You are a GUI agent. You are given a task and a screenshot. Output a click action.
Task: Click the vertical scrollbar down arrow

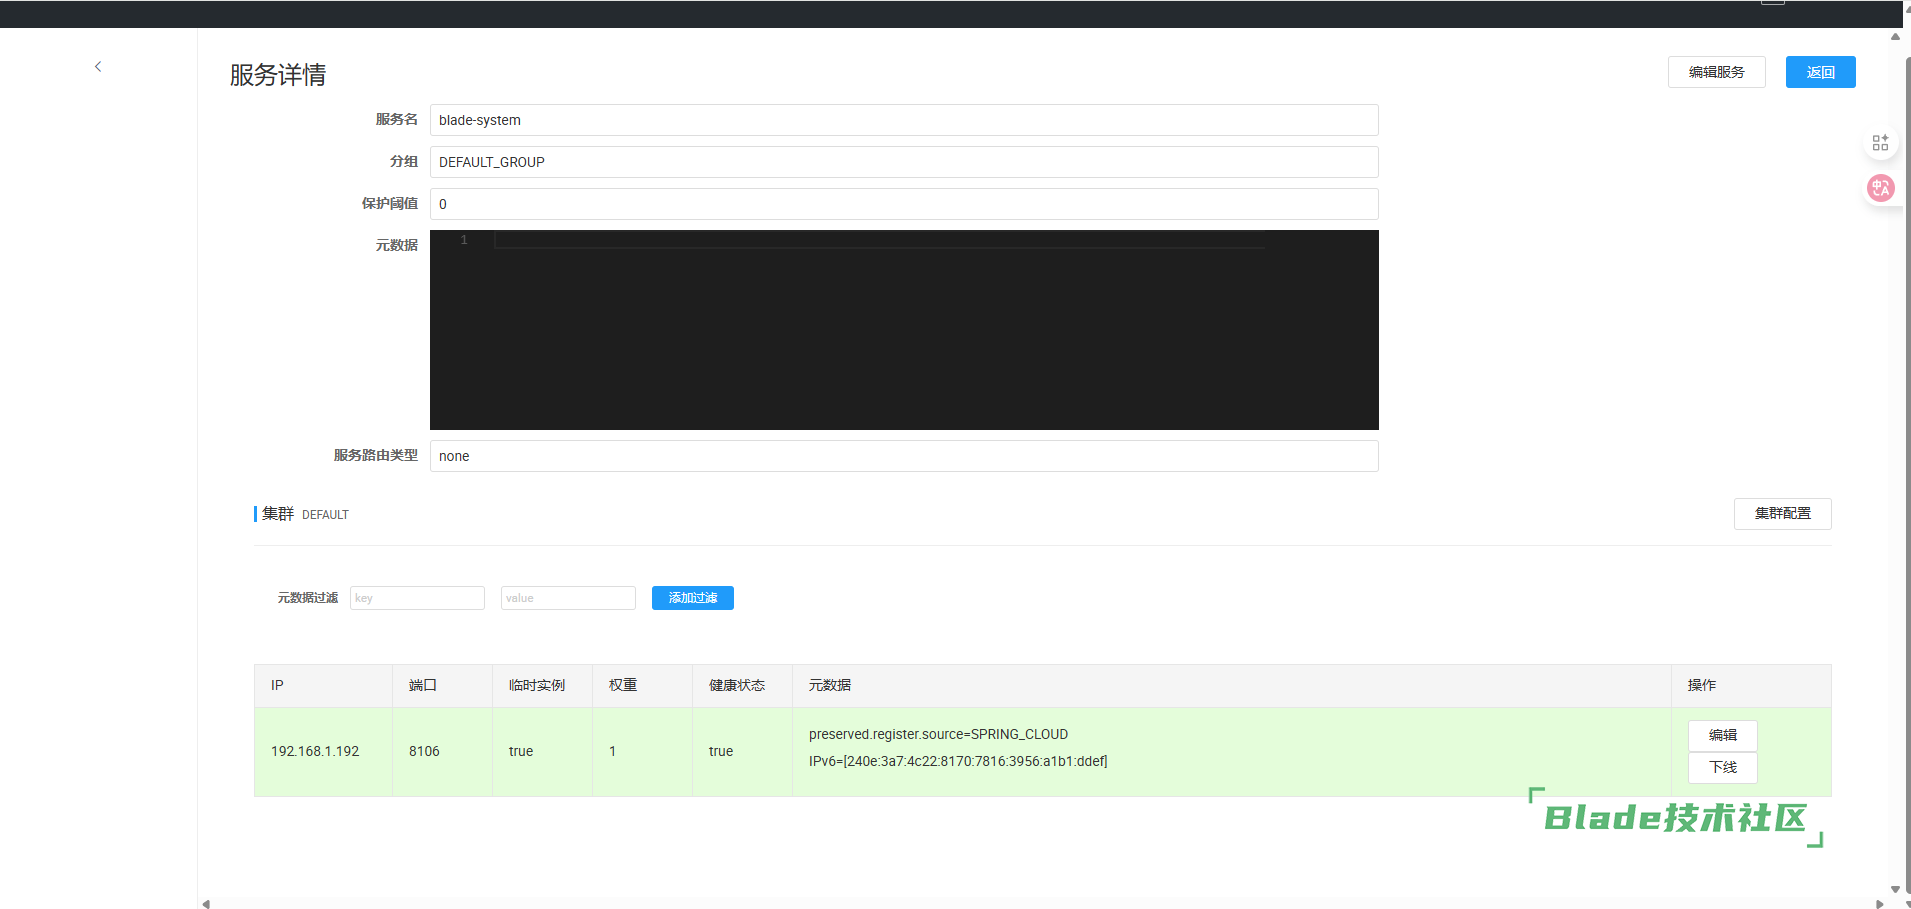click(x=1895, y=889)
